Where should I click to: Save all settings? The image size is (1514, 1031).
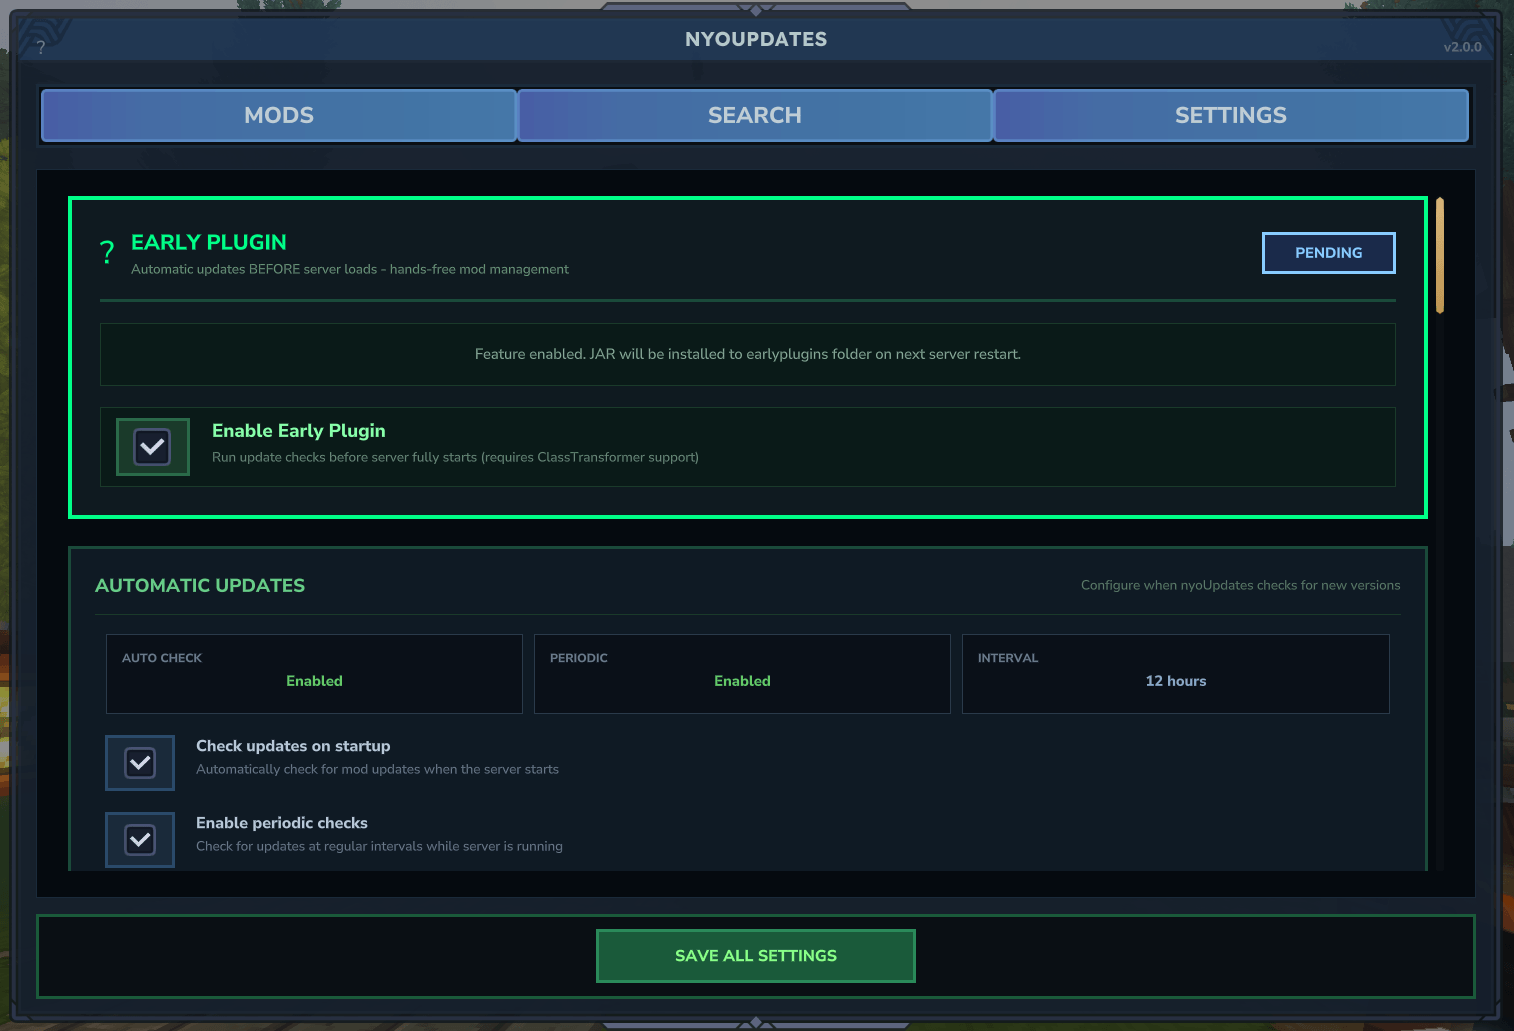coord(755,956)
